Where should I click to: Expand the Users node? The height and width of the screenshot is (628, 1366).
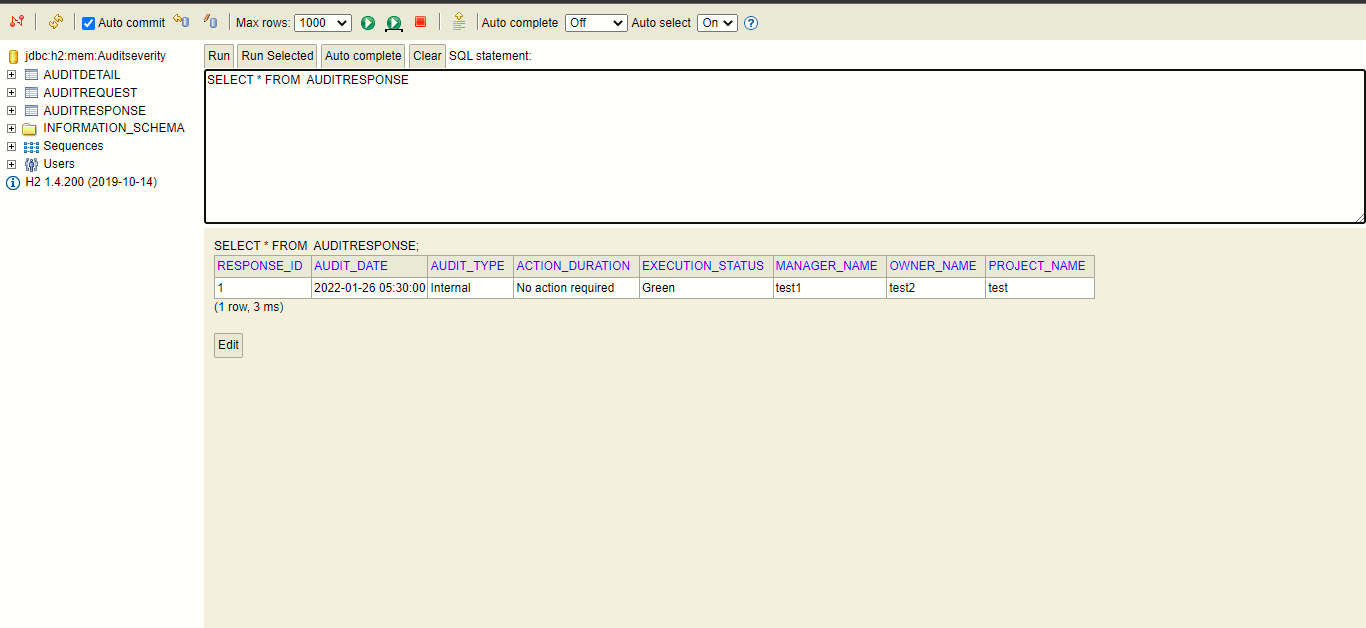point(12,164)
